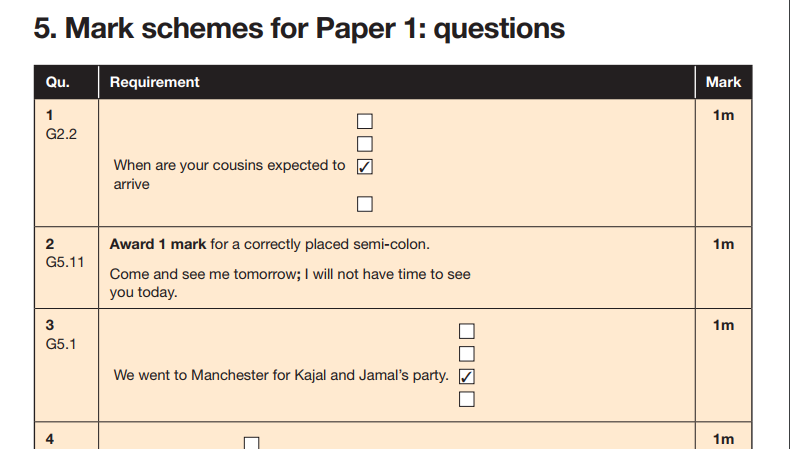The height and width of the screenshot is (449, 790).
Task: Click the "5. Mark schemes for Paper 1" heading
Action: pos(299,29)
